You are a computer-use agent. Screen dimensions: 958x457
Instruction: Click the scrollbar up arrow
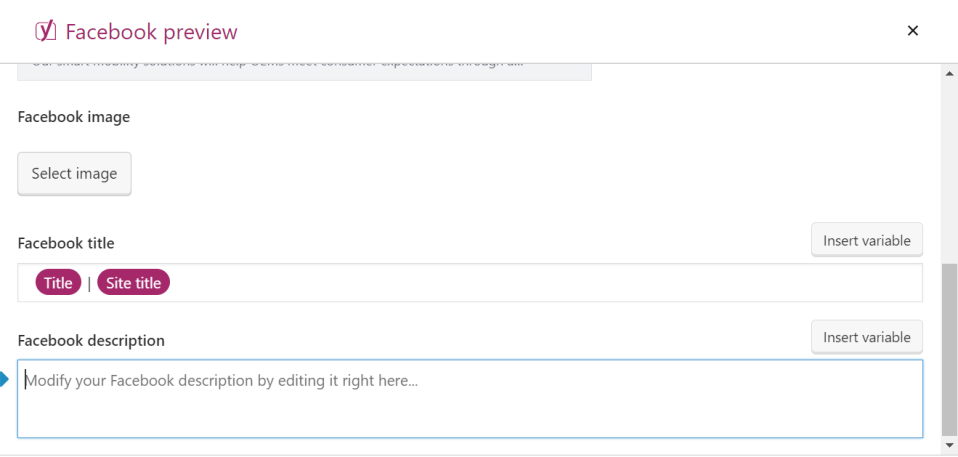point(949,74)
